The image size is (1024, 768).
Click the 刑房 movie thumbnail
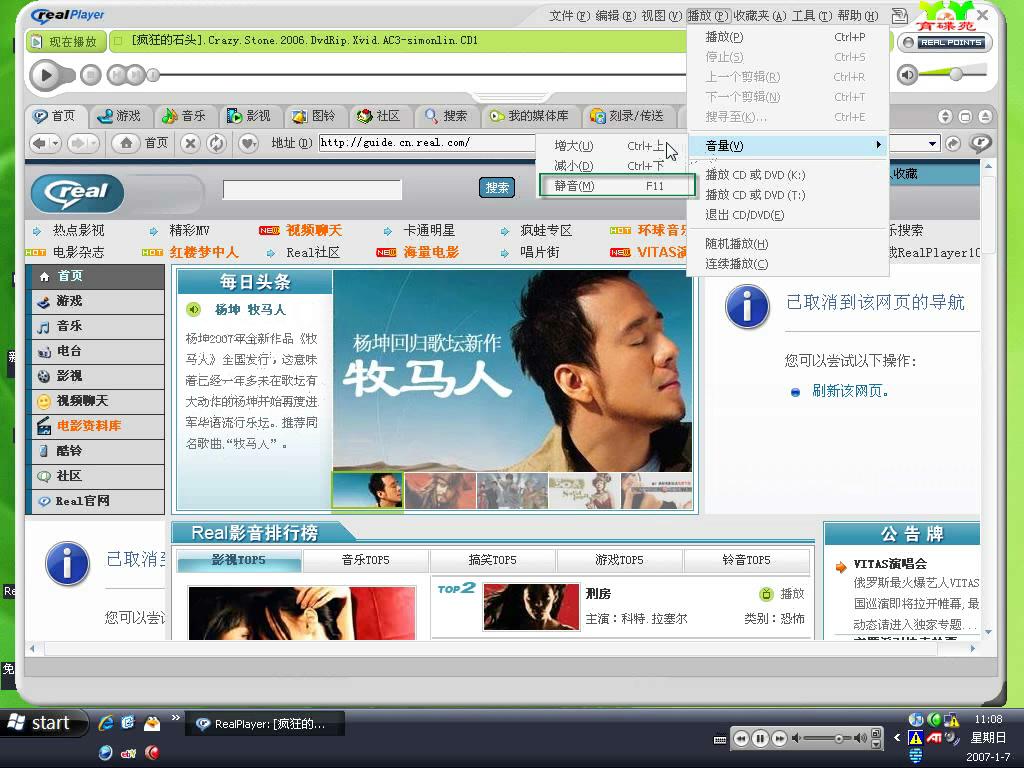532,607
